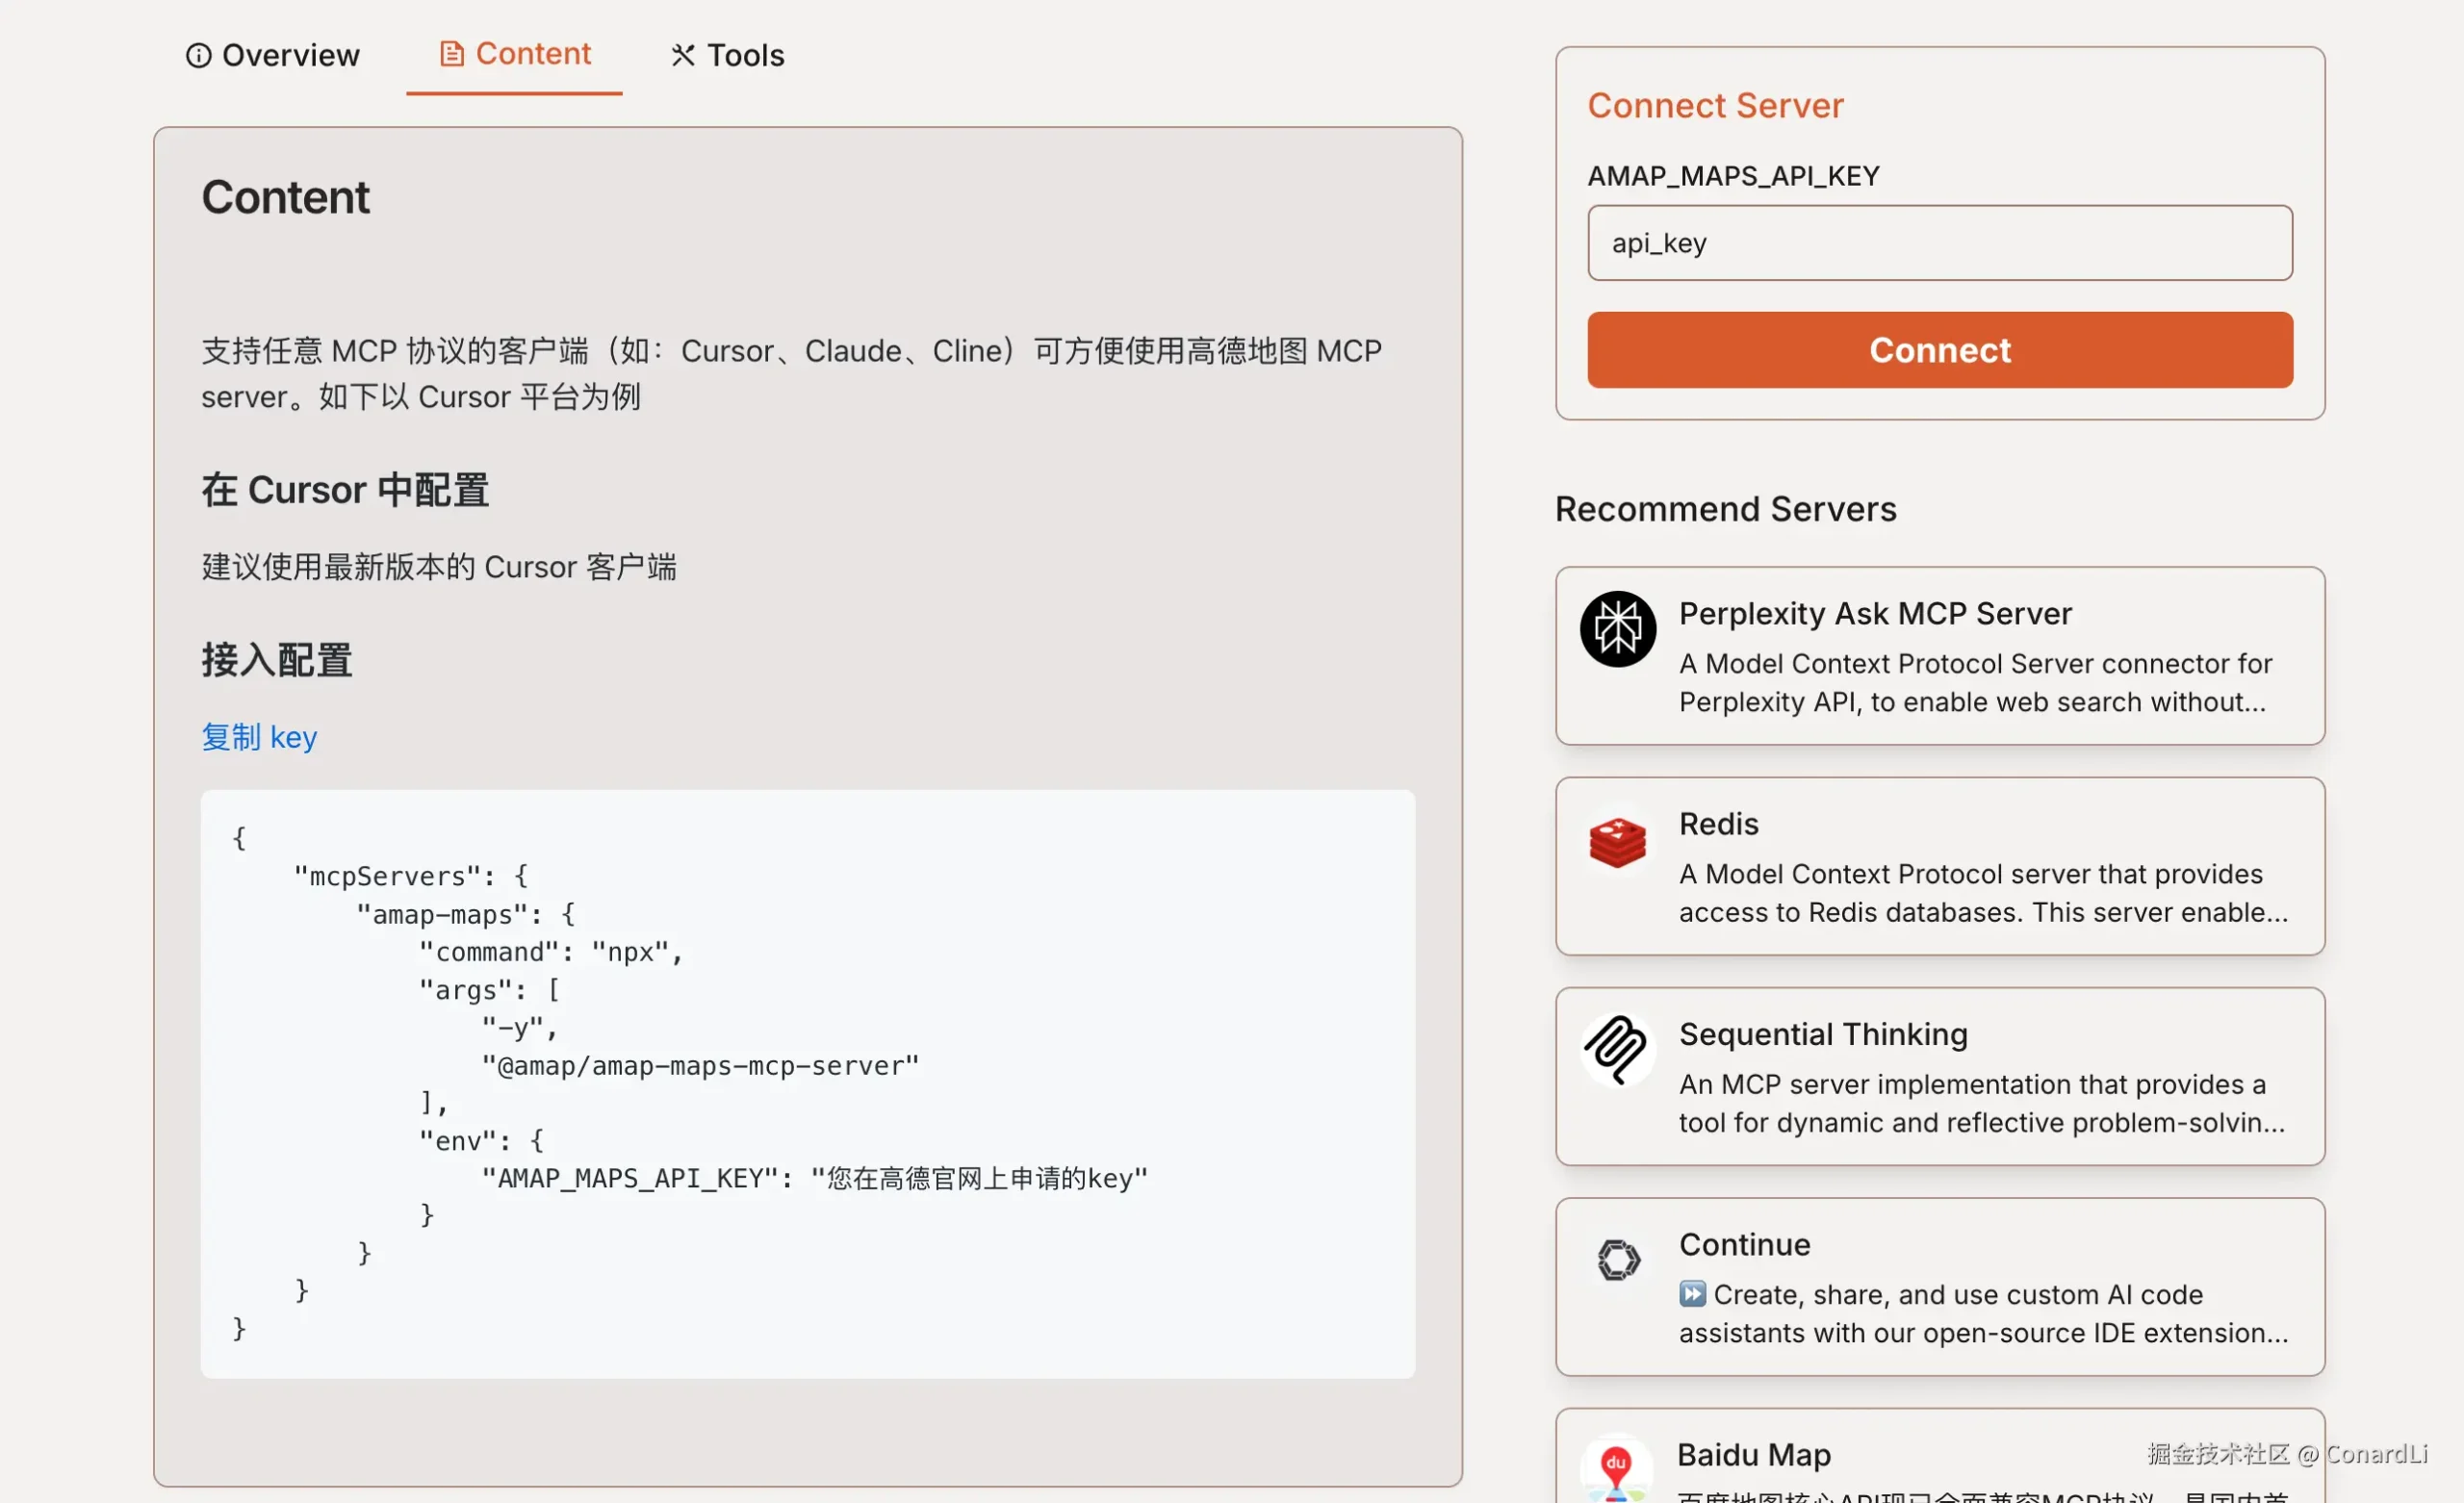Click the Redis red cube logo
The width and height of the screenshot is (2464, 1503).
point(1617,841)
